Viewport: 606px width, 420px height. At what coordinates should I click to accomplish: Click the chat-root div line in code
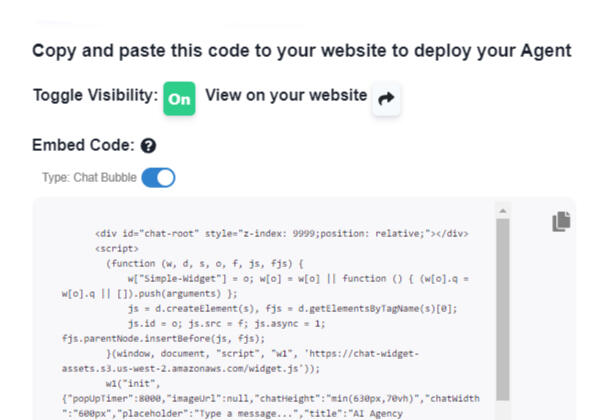282,233
